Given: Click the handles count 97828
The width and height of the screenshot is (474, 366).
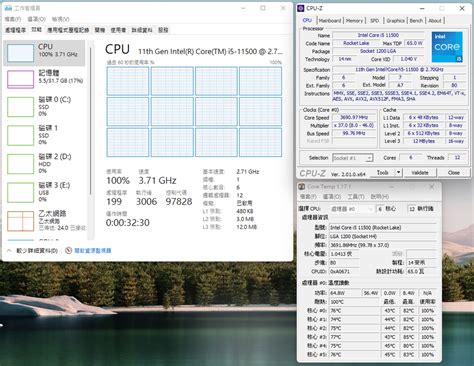Looking at the screenshot, I should click(x=179, y=202).
